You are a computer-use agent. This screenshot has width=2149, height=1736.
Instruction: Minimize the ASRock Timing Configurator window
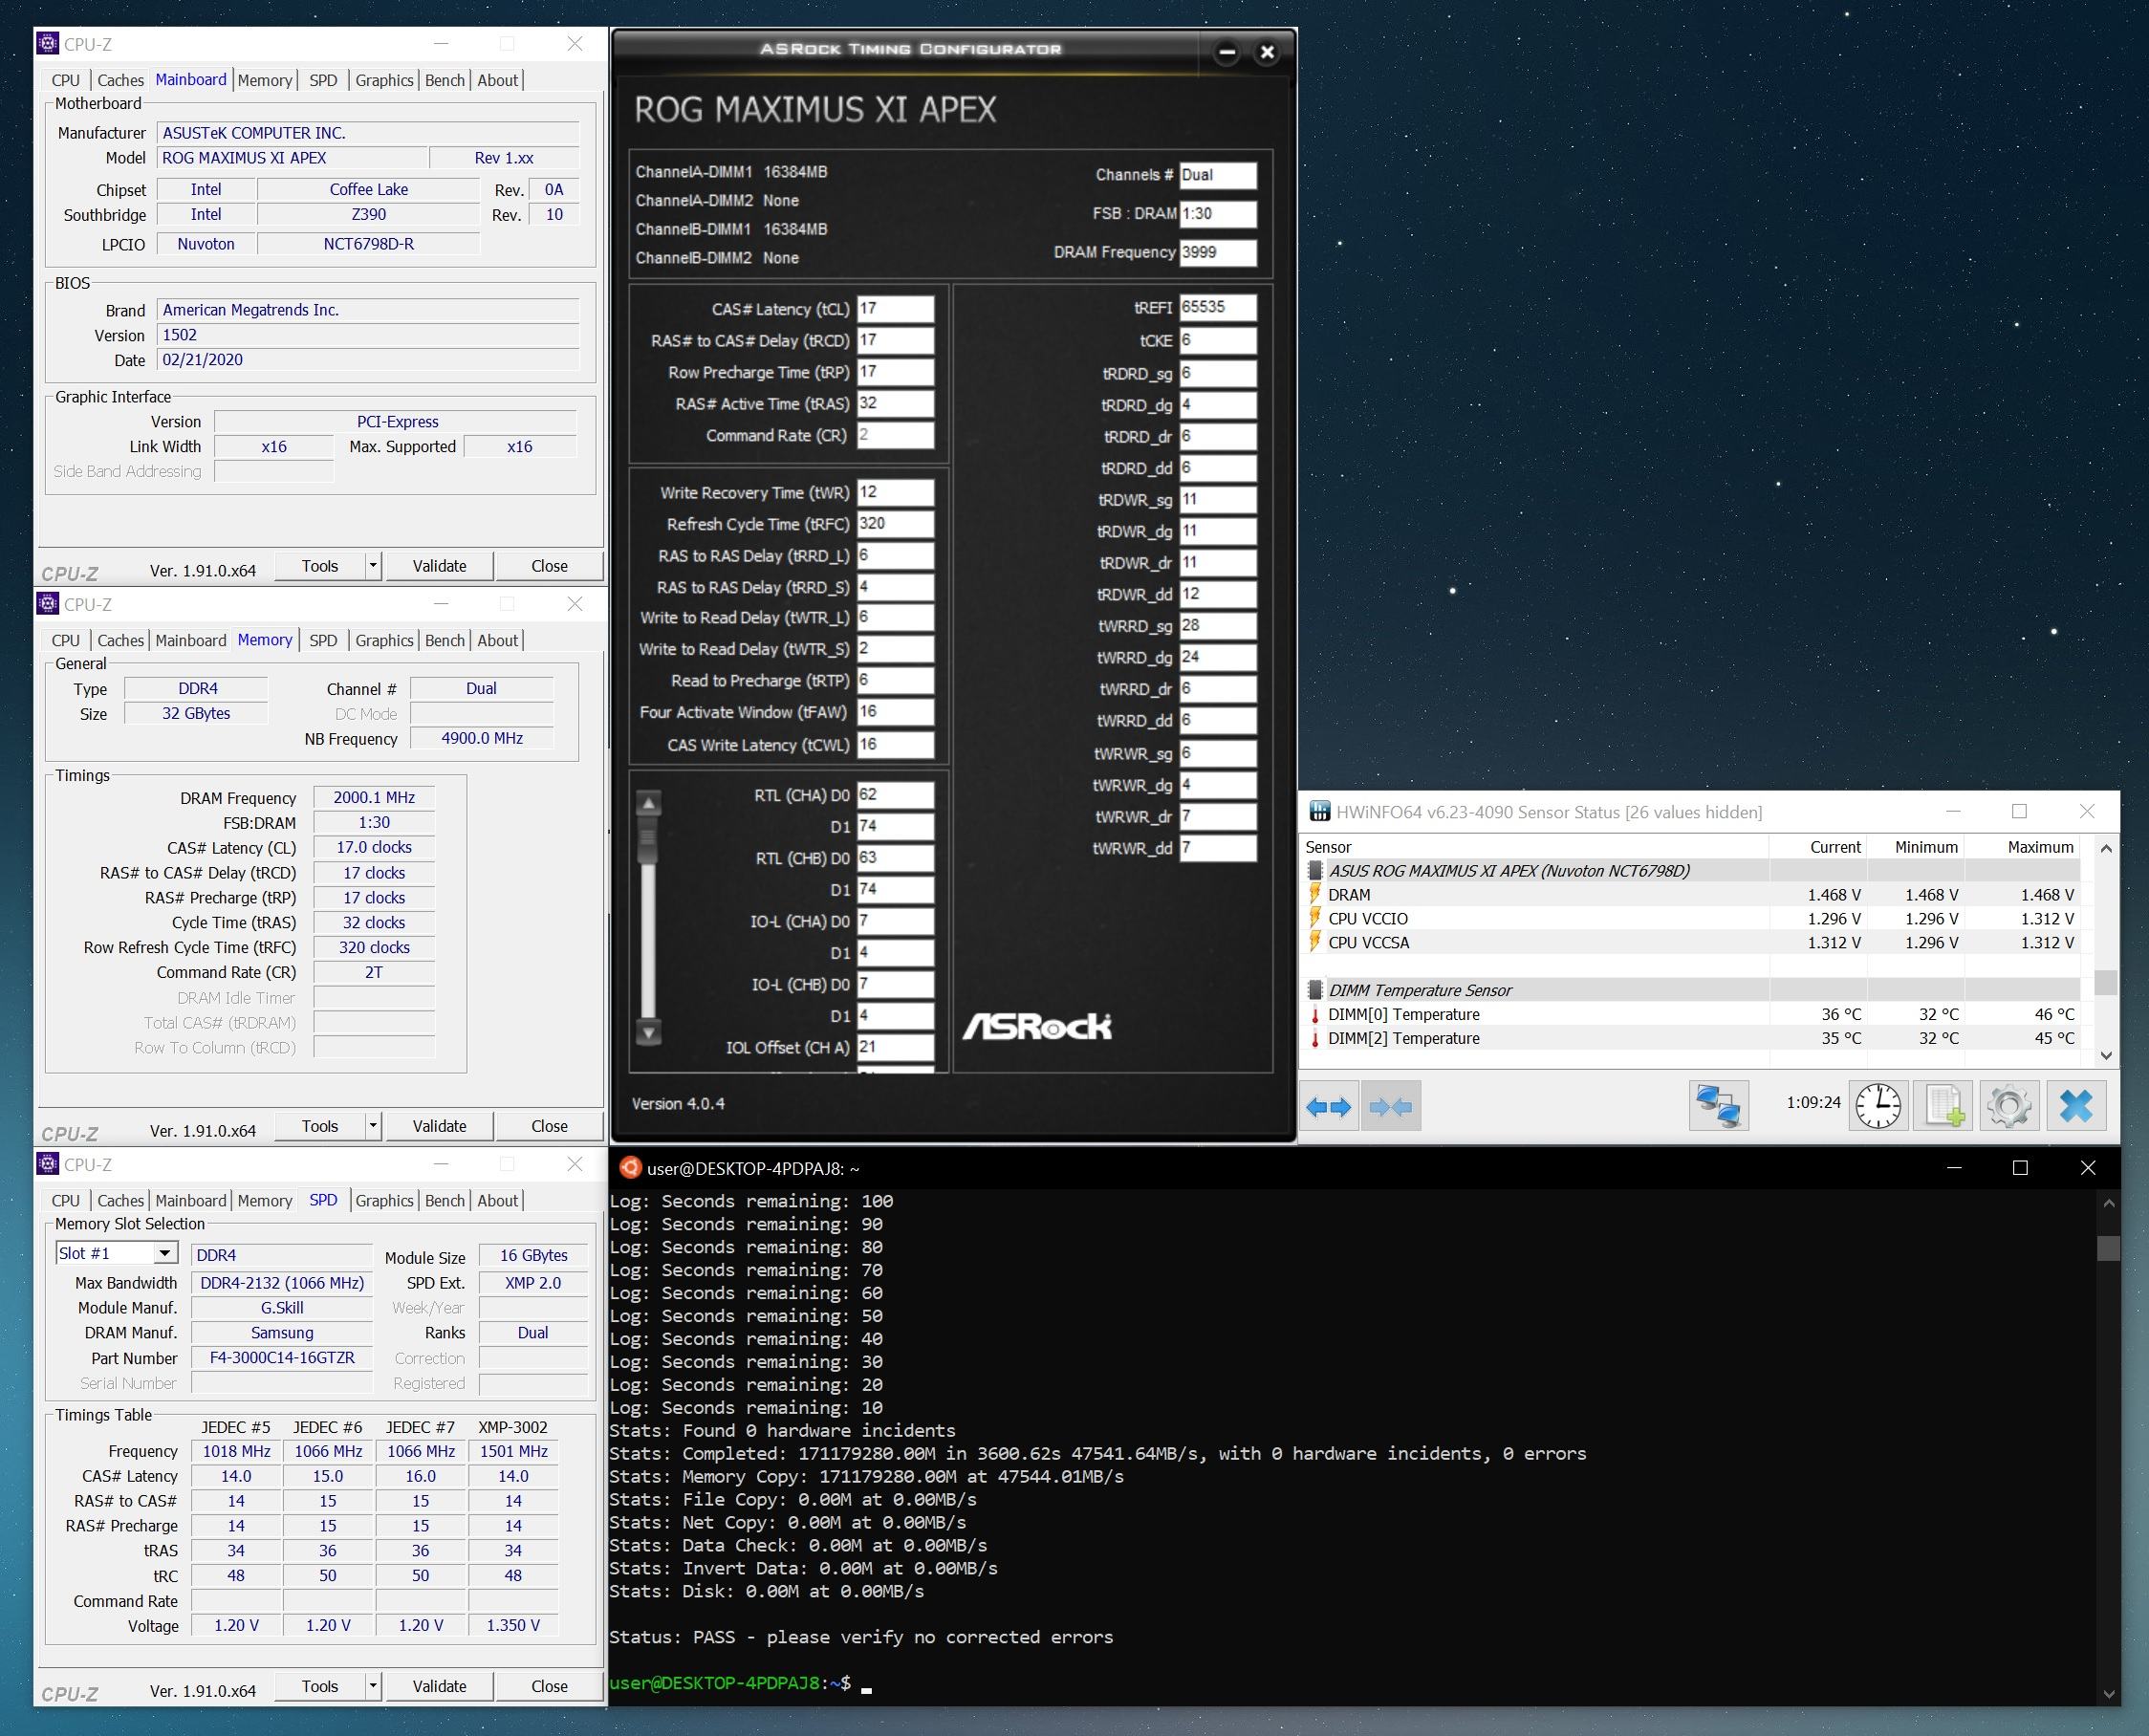point(1227,52)
